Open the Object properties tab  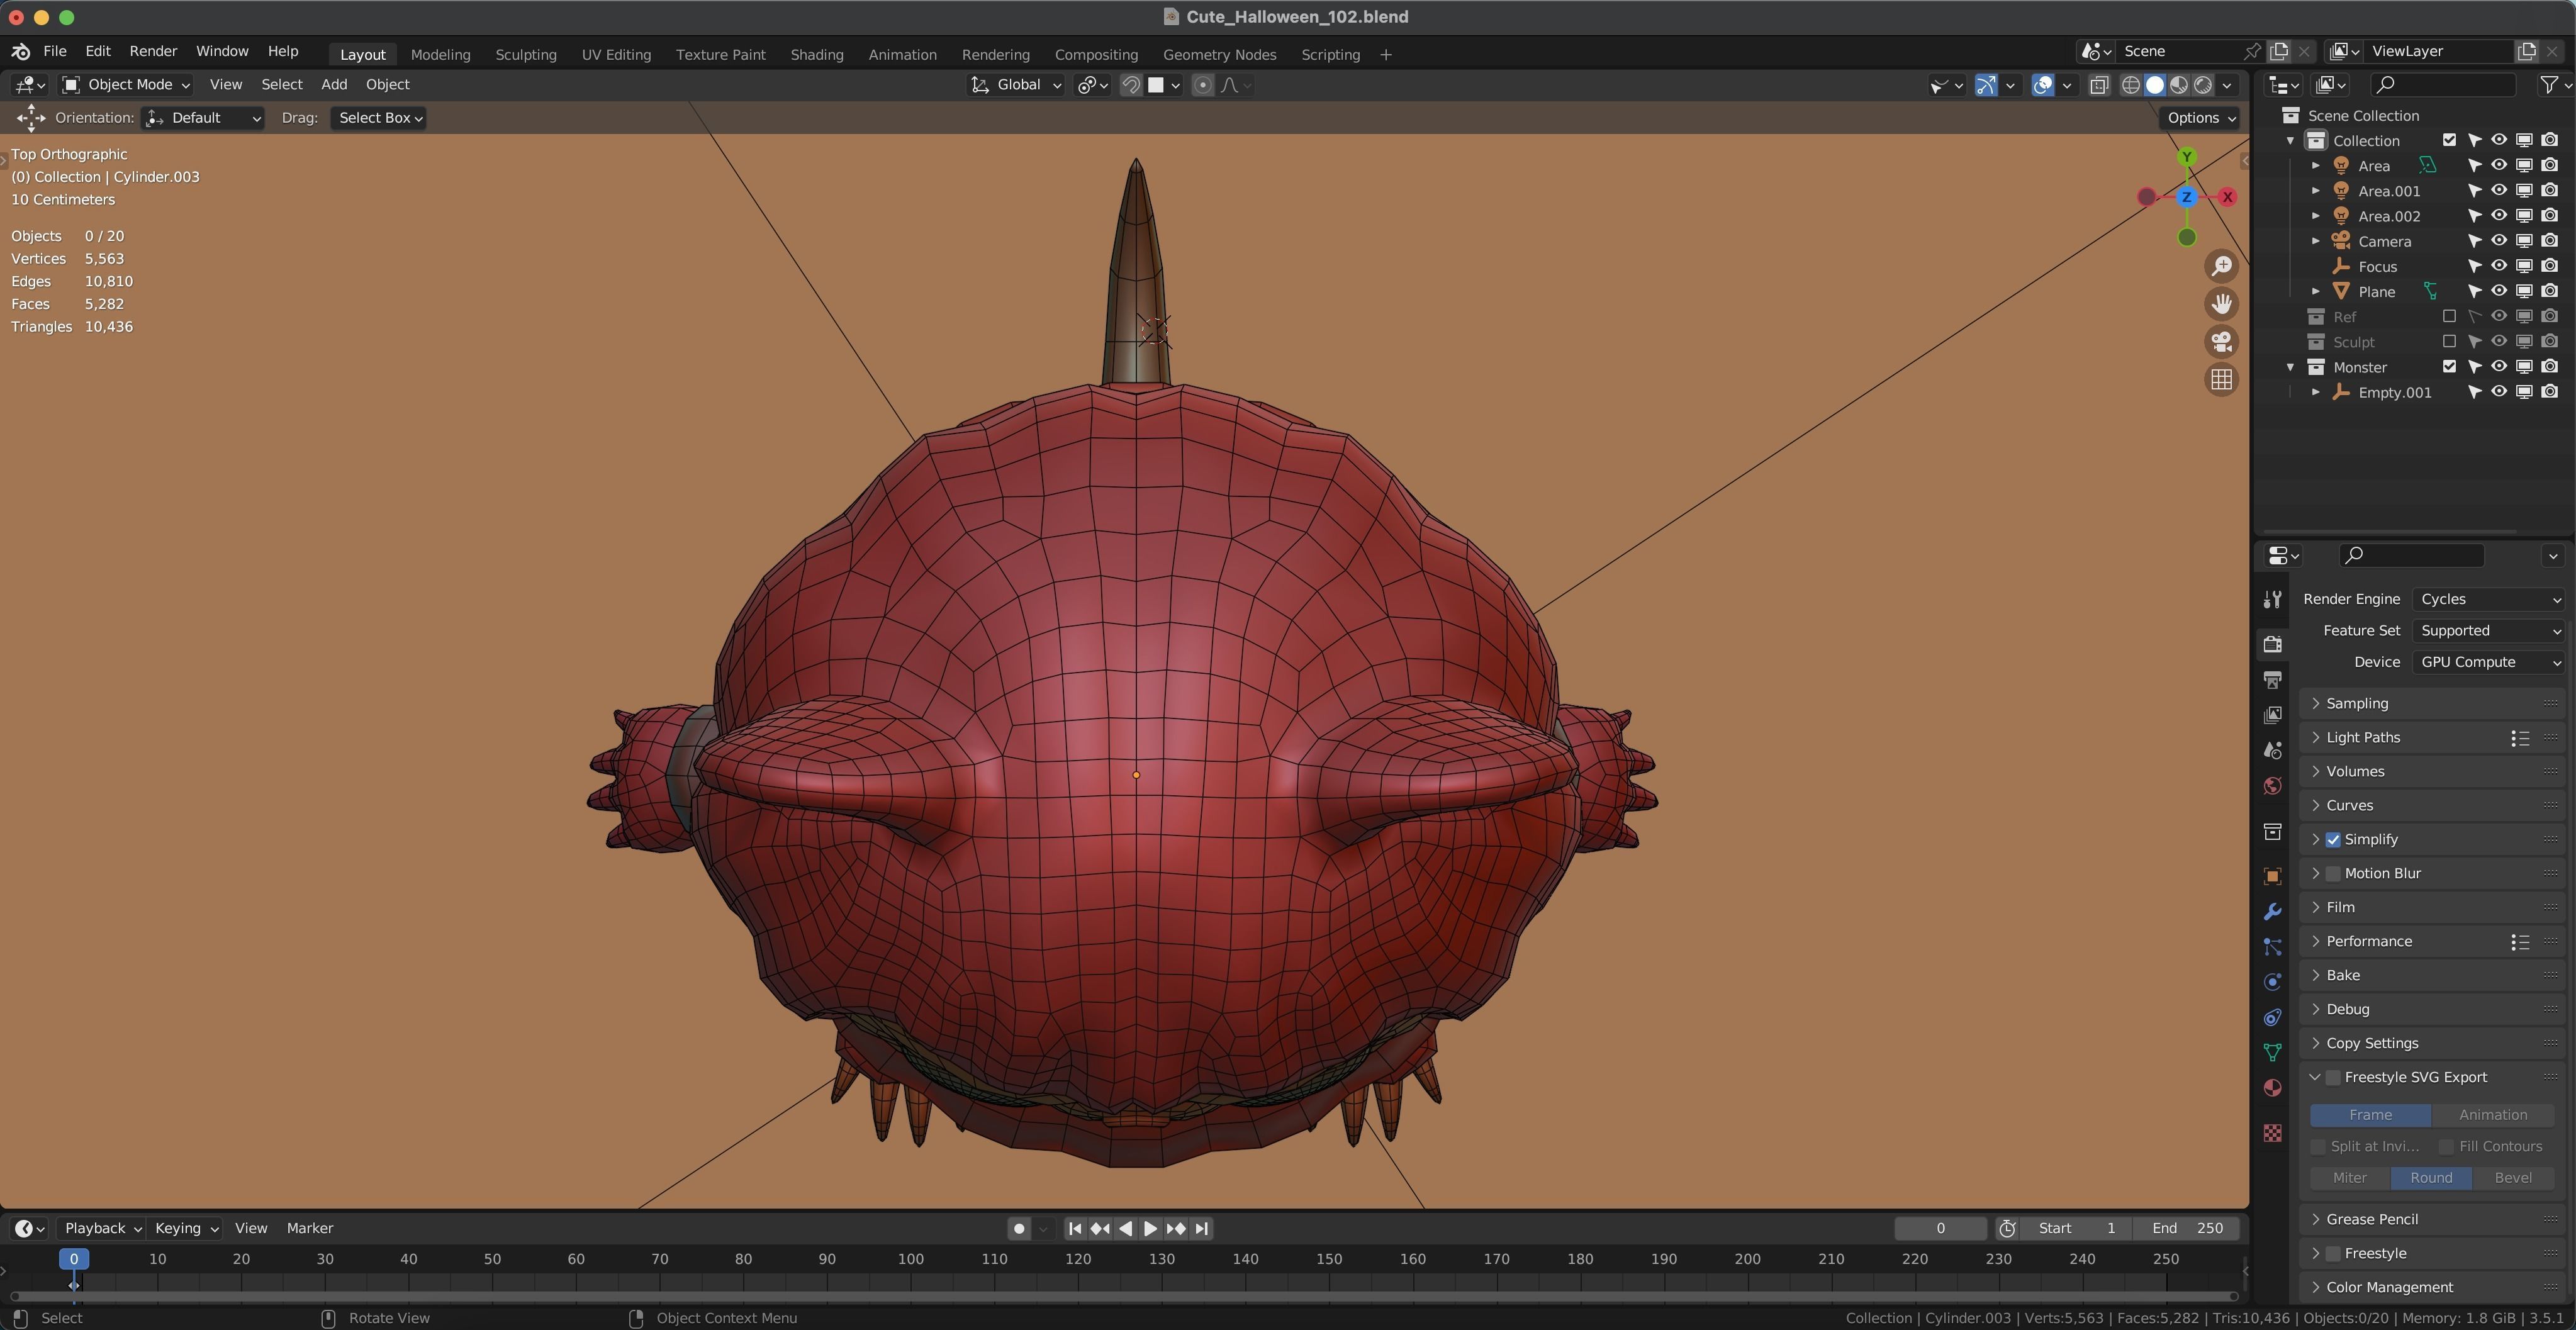pyautogui.click(x=2272, y=876)
